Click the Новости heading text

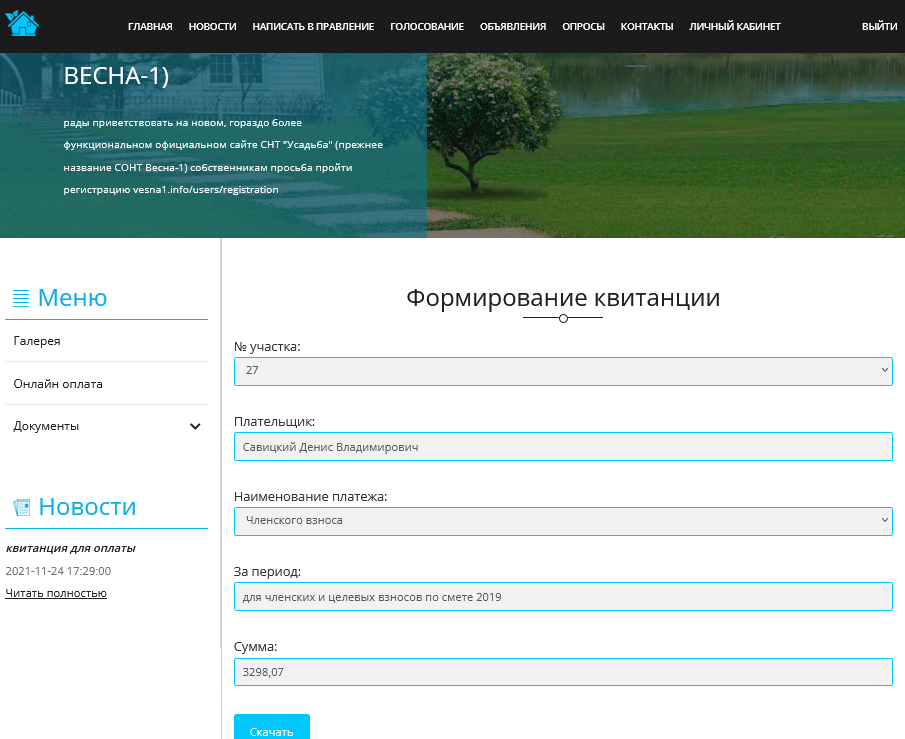(87, 507)
